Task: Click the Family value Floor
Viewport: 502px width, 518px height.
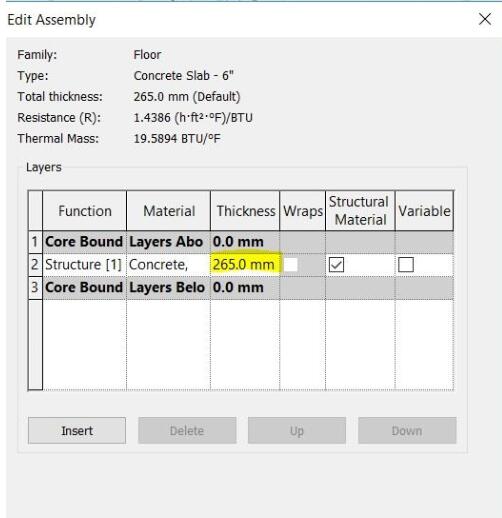Action: [147, 55]
